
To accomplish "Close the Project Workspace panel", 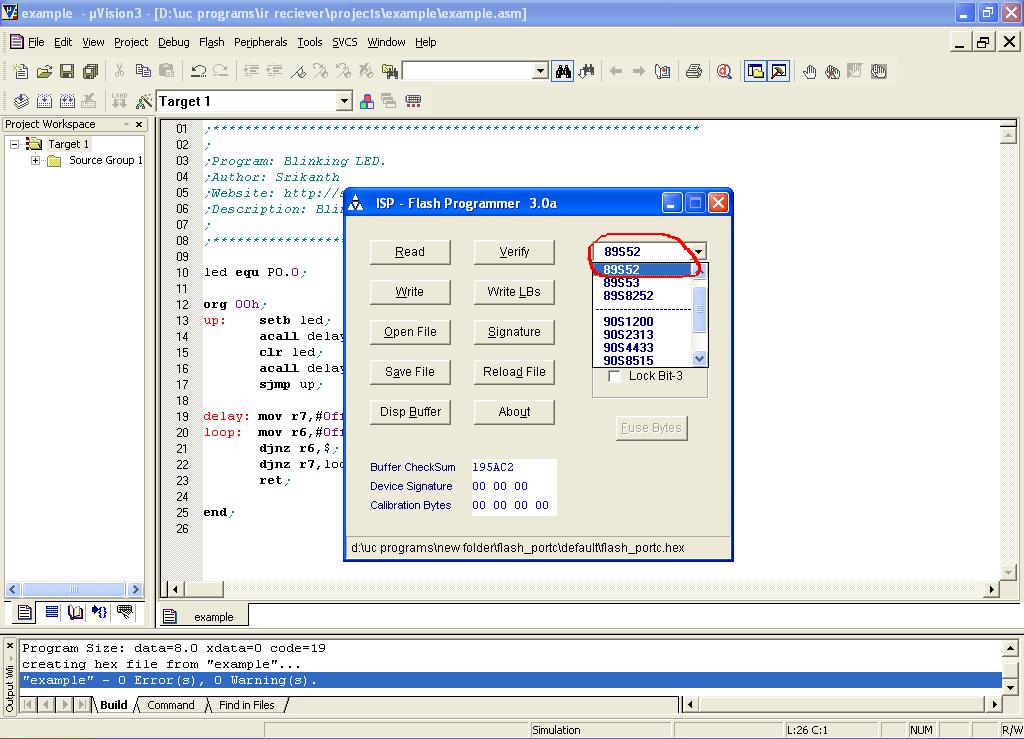I will pos(138,124).
